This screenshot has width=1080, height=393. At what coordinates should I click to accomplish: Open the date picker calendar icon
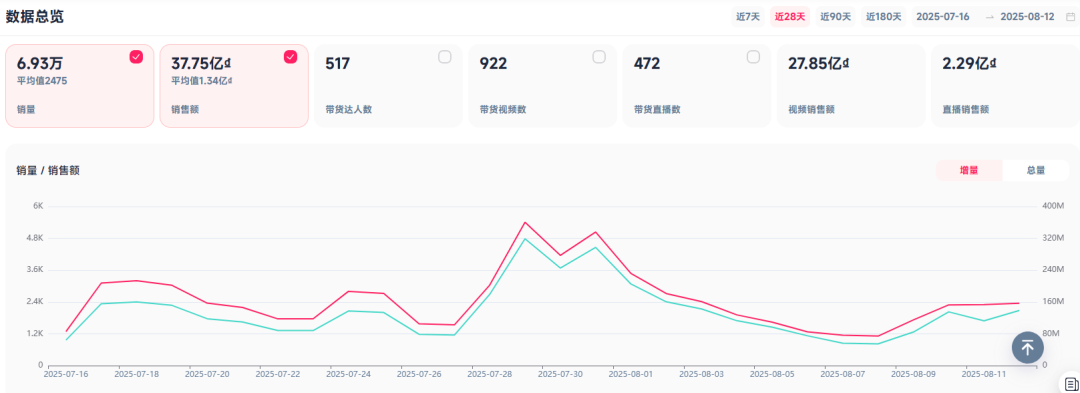(1070, 17)
